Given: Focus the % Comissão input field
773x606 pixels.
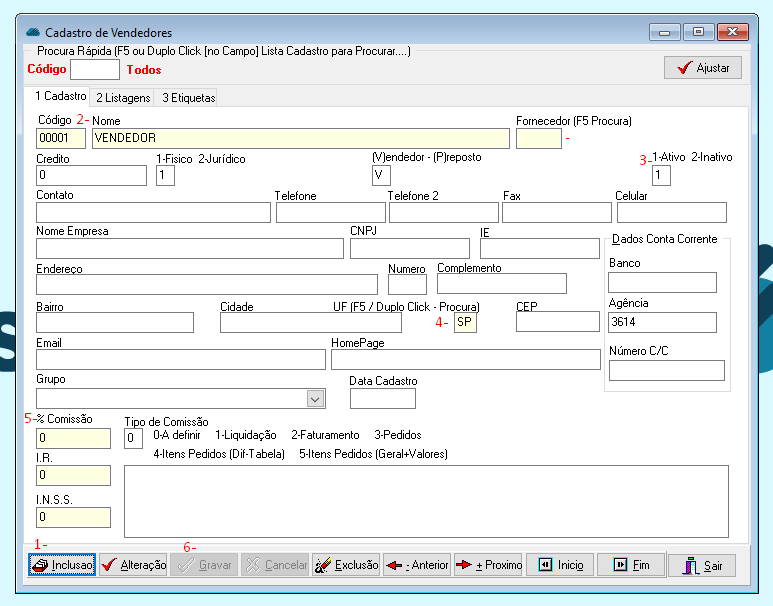Looking at the screenshot, I should [x=73, y=438].
